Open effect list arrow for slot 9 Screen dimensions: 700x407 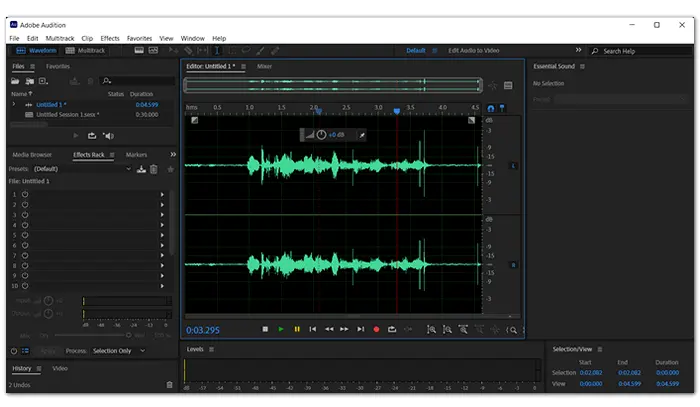click(x=162, y=276)
